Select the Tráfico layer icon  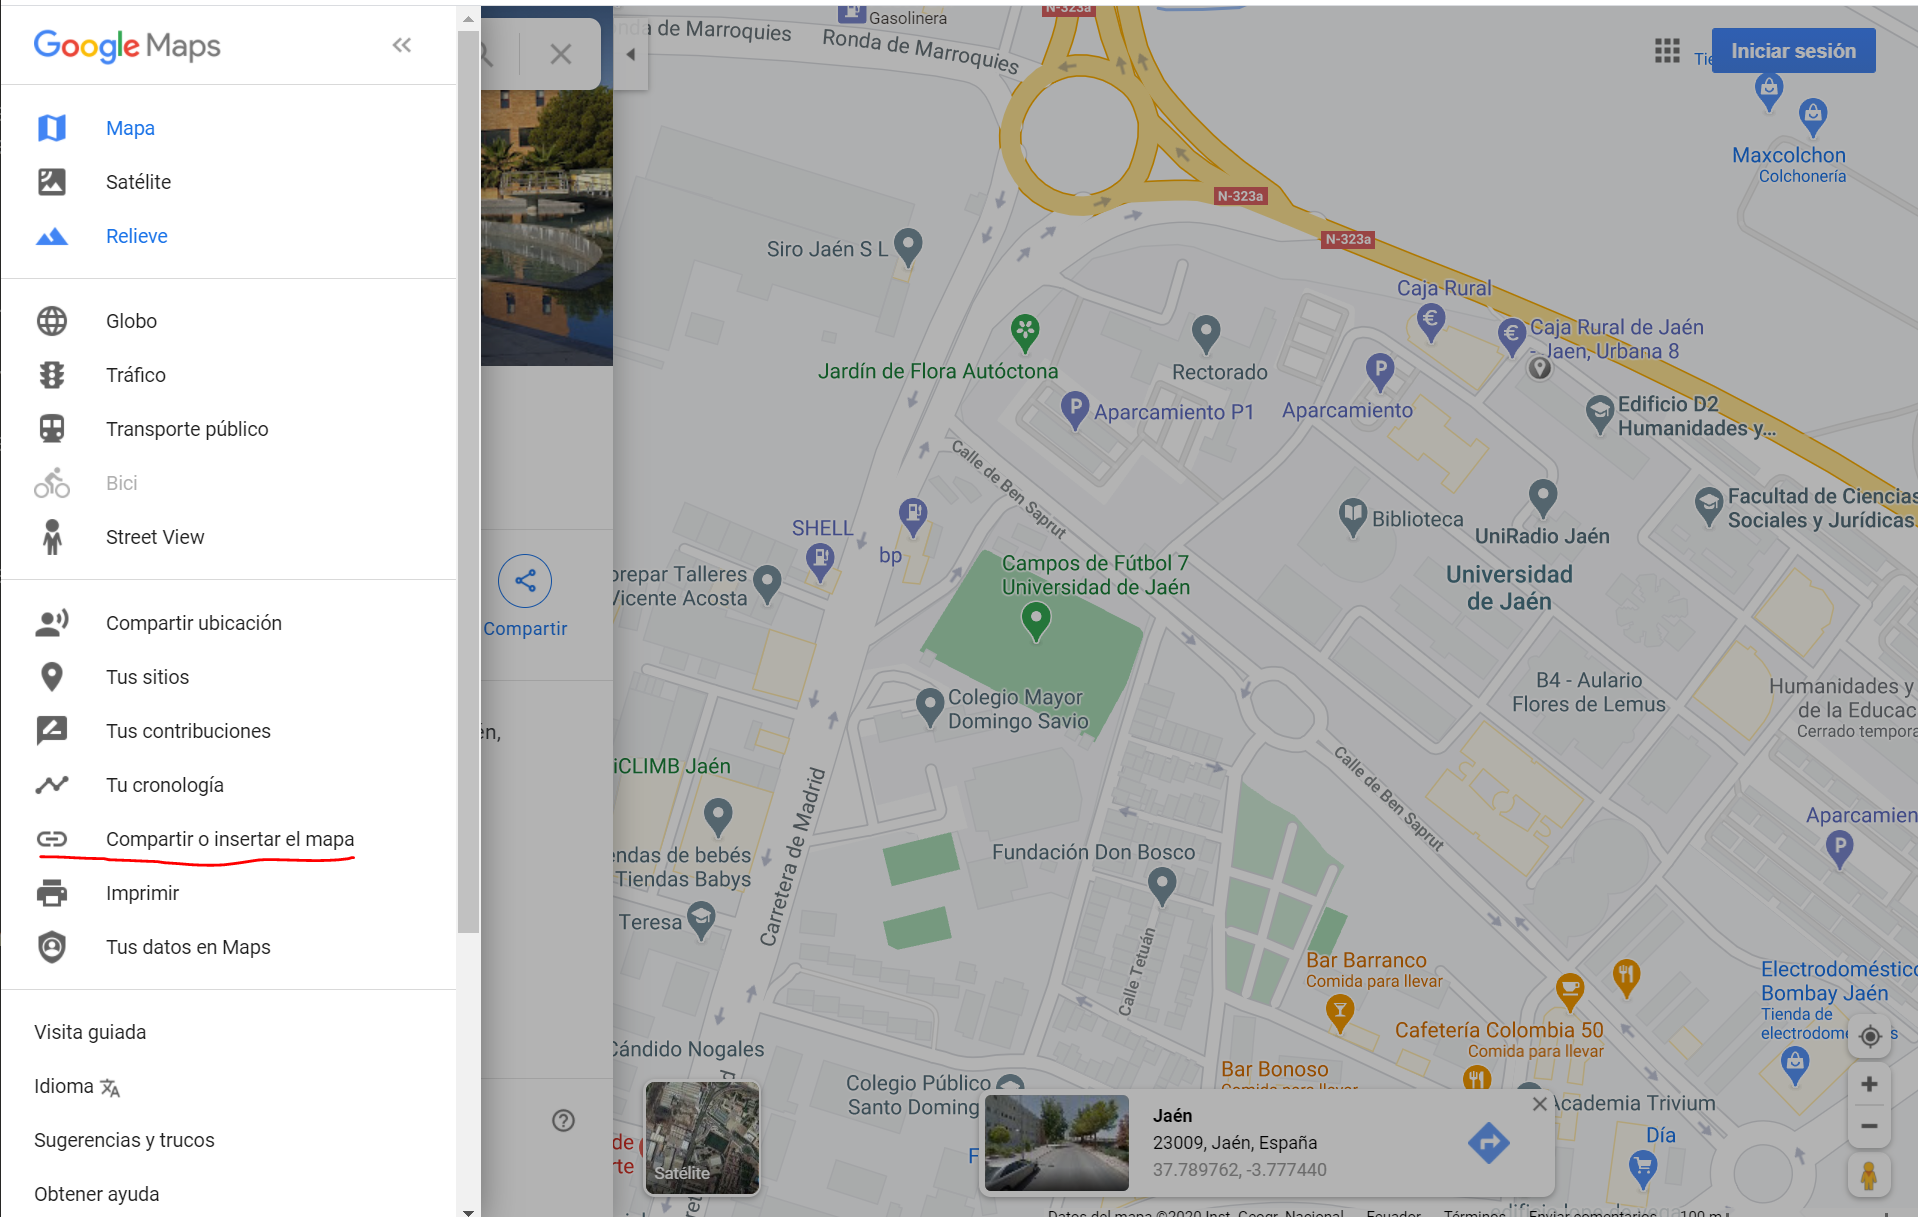(52, 374)
